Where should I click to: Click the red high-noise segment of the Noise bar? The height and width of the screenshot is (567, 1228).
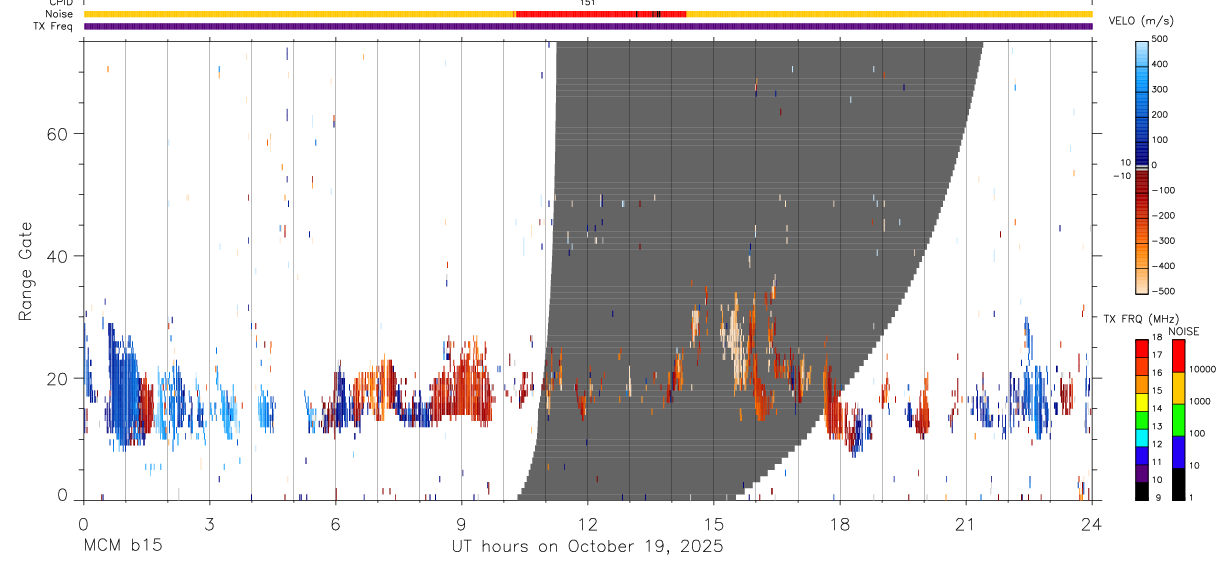tap(600, 14)
